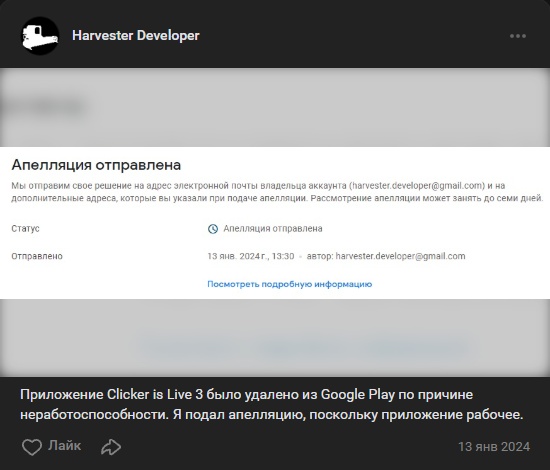Viewport: 550px width, 470px height.
Task: Click the appeal description paragraph
Action: pyautogui.click(x=277, y=192)
